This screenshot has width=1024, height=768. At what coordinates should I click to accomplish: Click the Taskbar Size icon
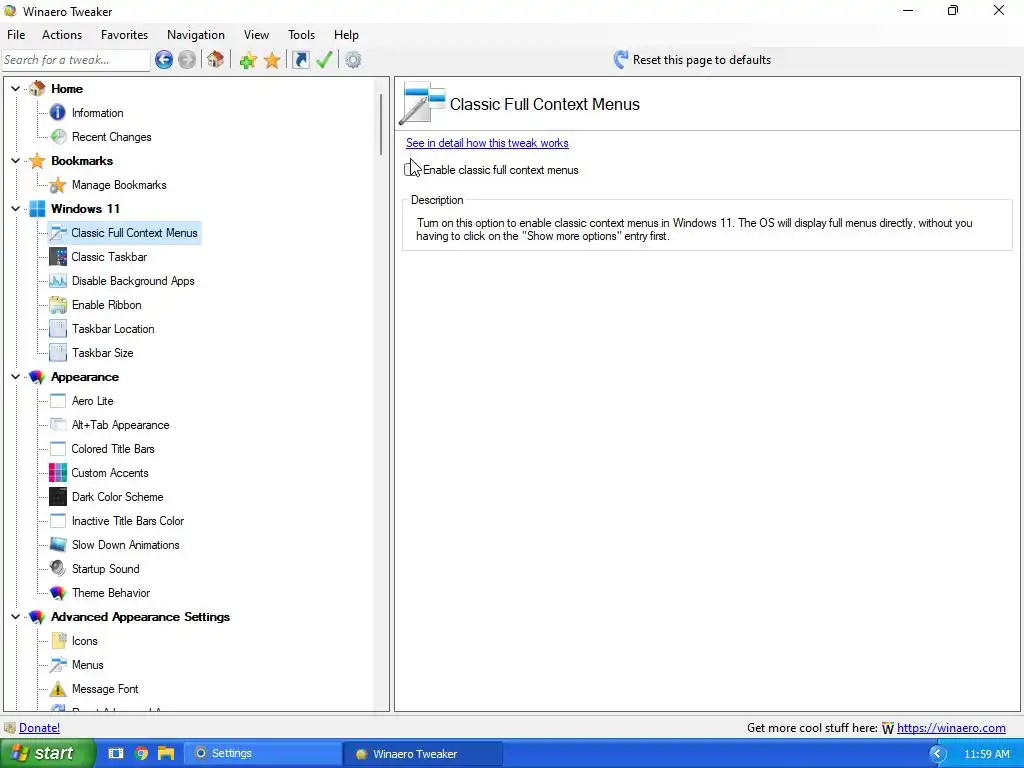(x=58, y=353)
